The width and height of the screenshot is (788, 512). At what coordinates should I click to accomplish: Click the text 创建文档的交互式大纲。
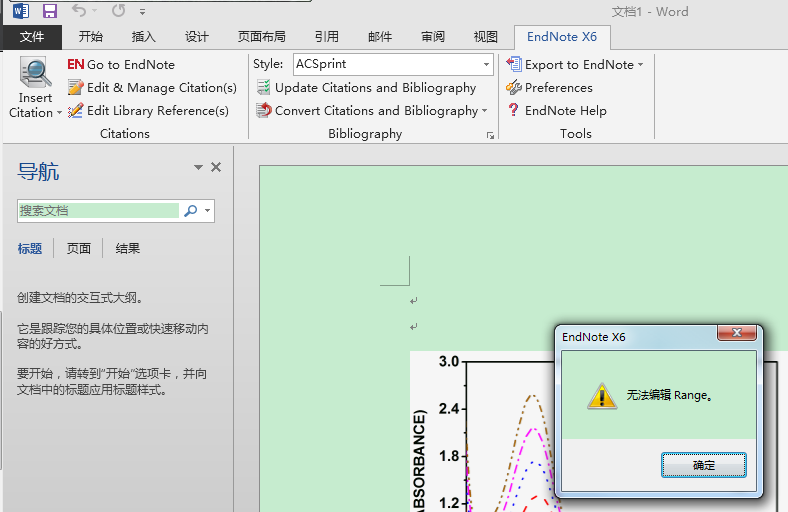point(80,297)
